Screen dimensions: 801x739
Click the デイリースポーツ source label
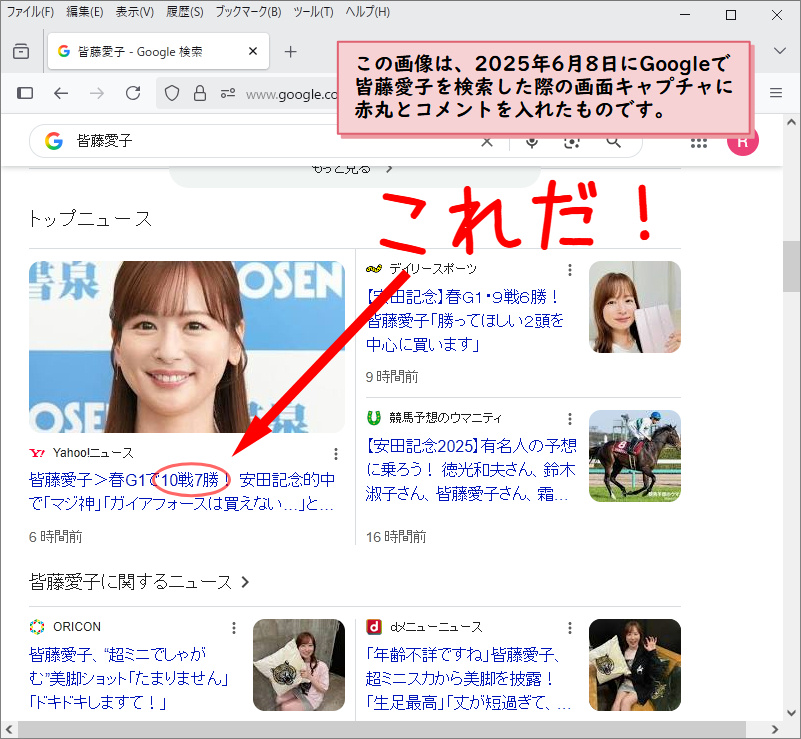(x=433, y=269)
